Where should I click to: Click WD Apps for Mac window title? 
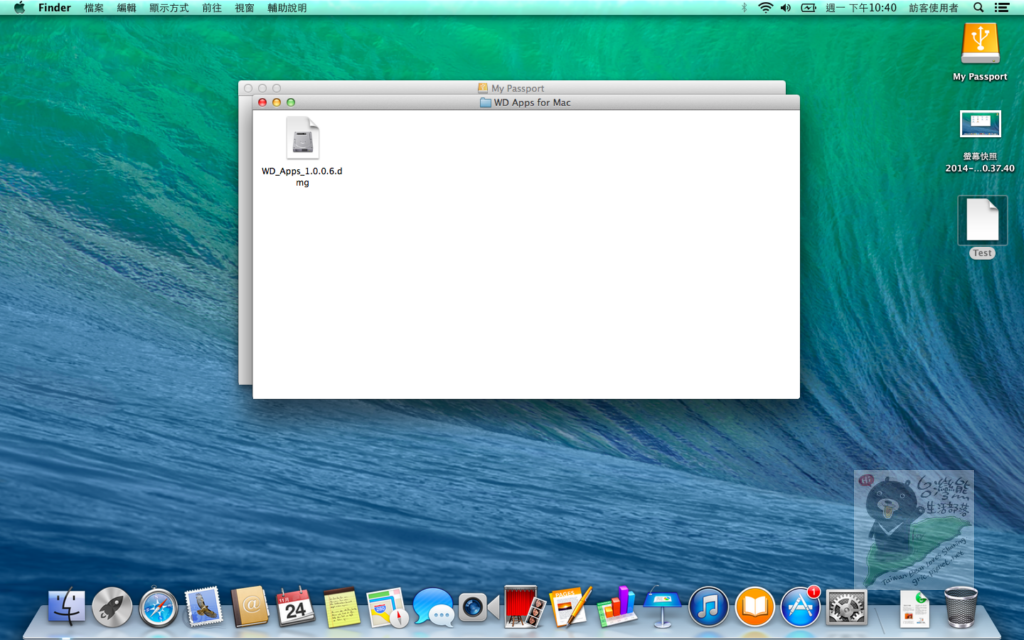[x=532, y=103]
